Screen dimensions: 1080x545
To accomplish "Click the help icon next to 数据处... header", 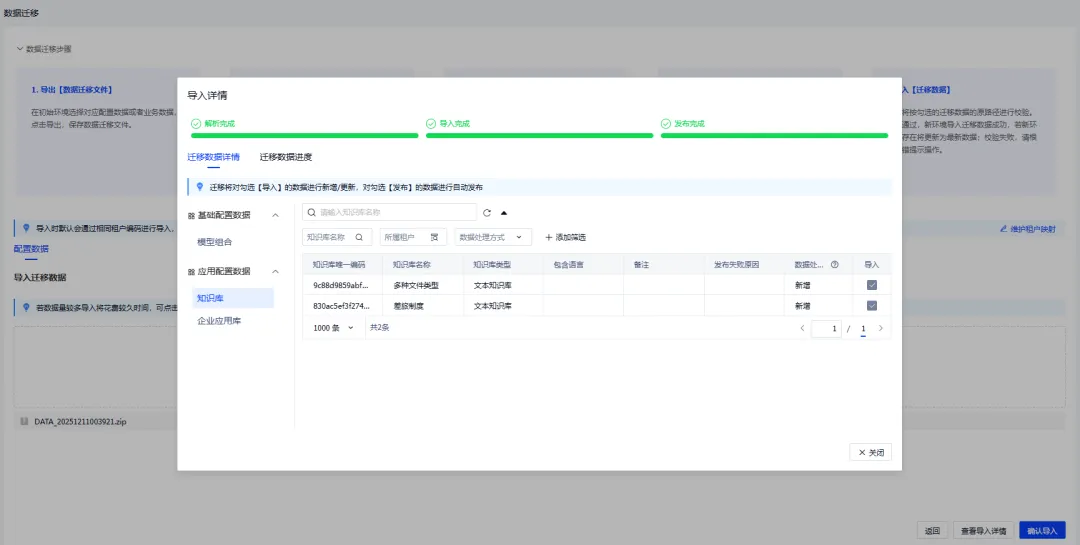I will click(835, 265).
